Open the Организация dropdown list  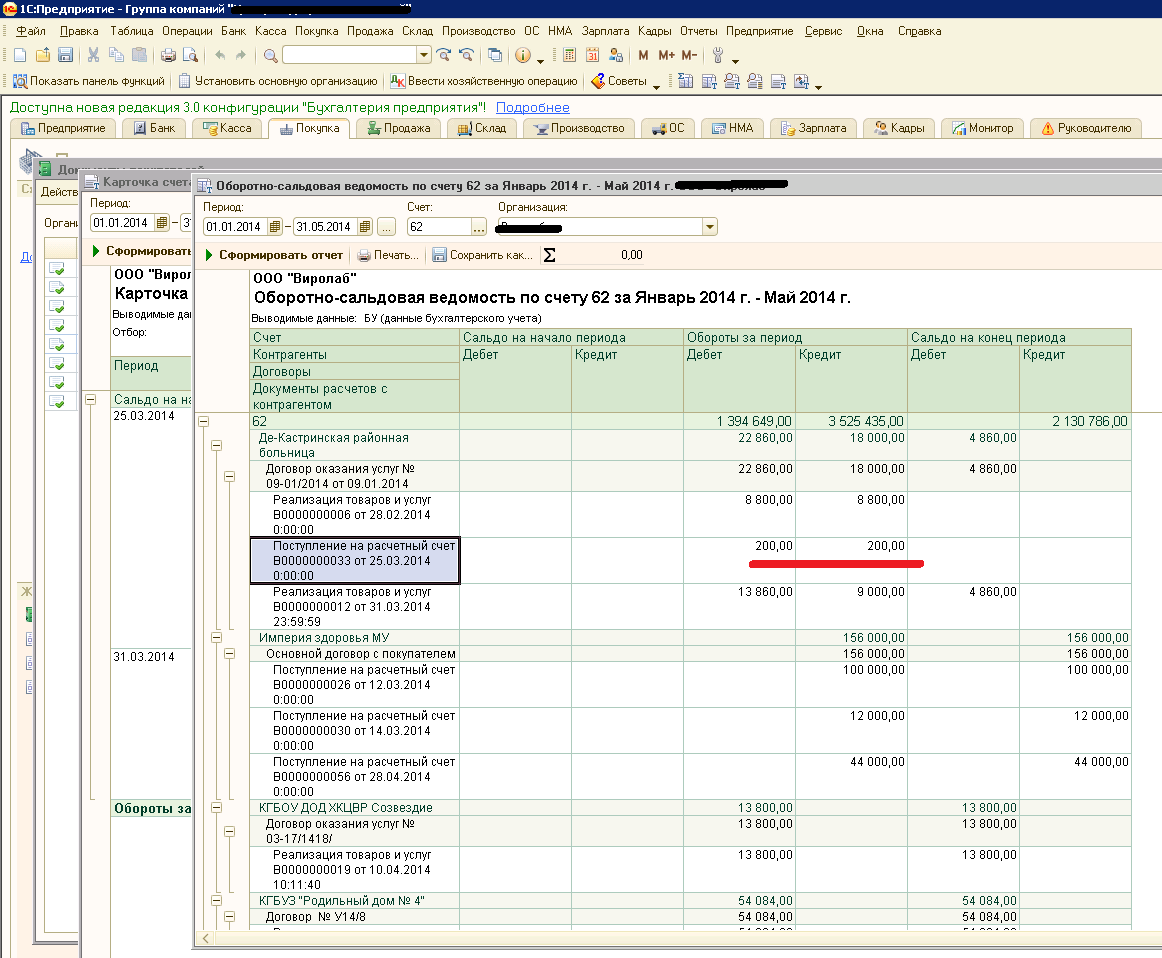point(710,227)
